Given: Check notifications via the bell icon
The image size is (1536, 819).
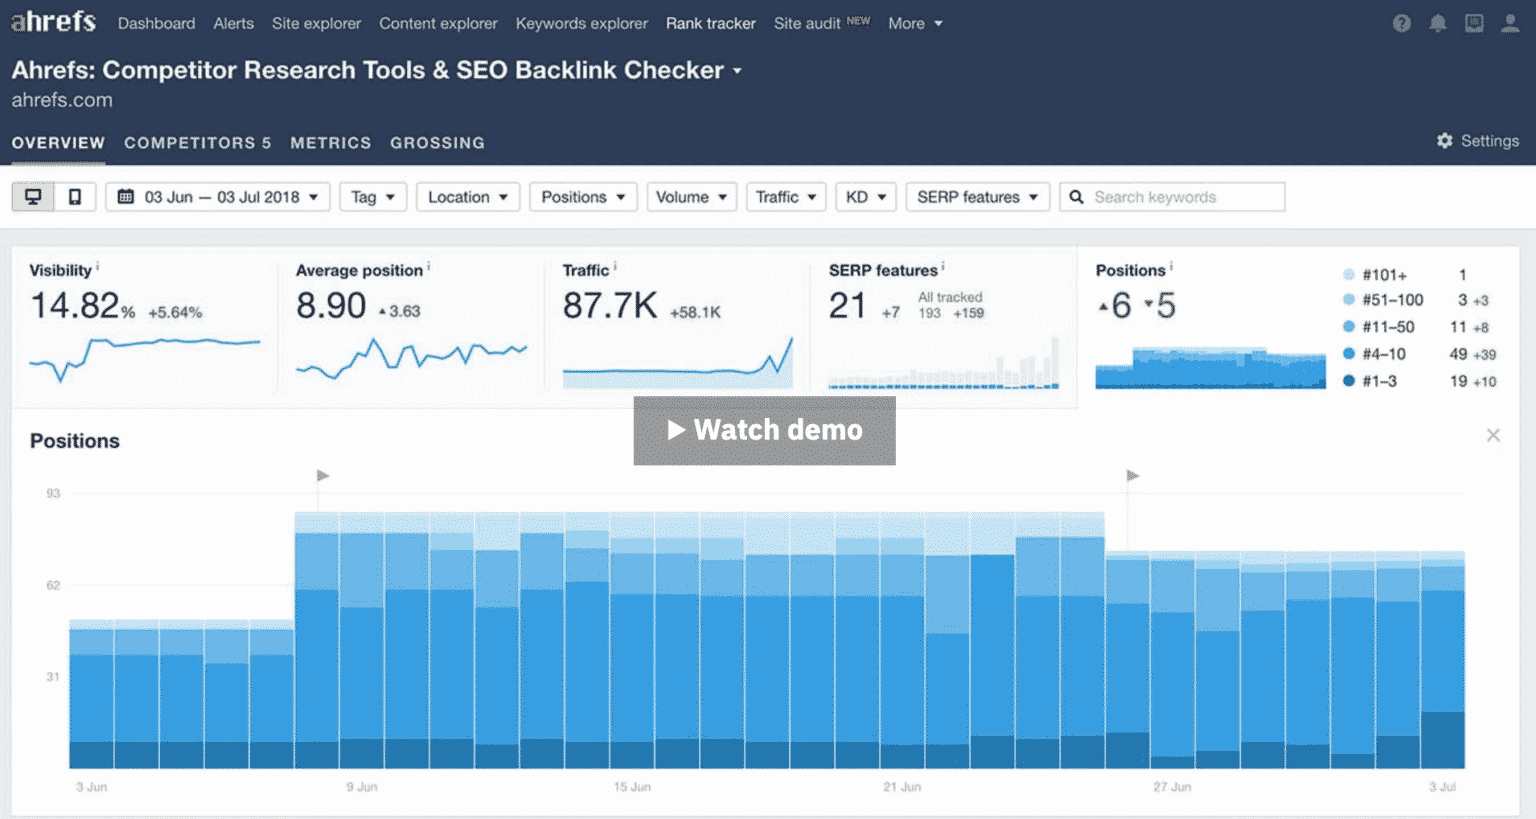Looking at the screenshot, I should (1438, 23).
